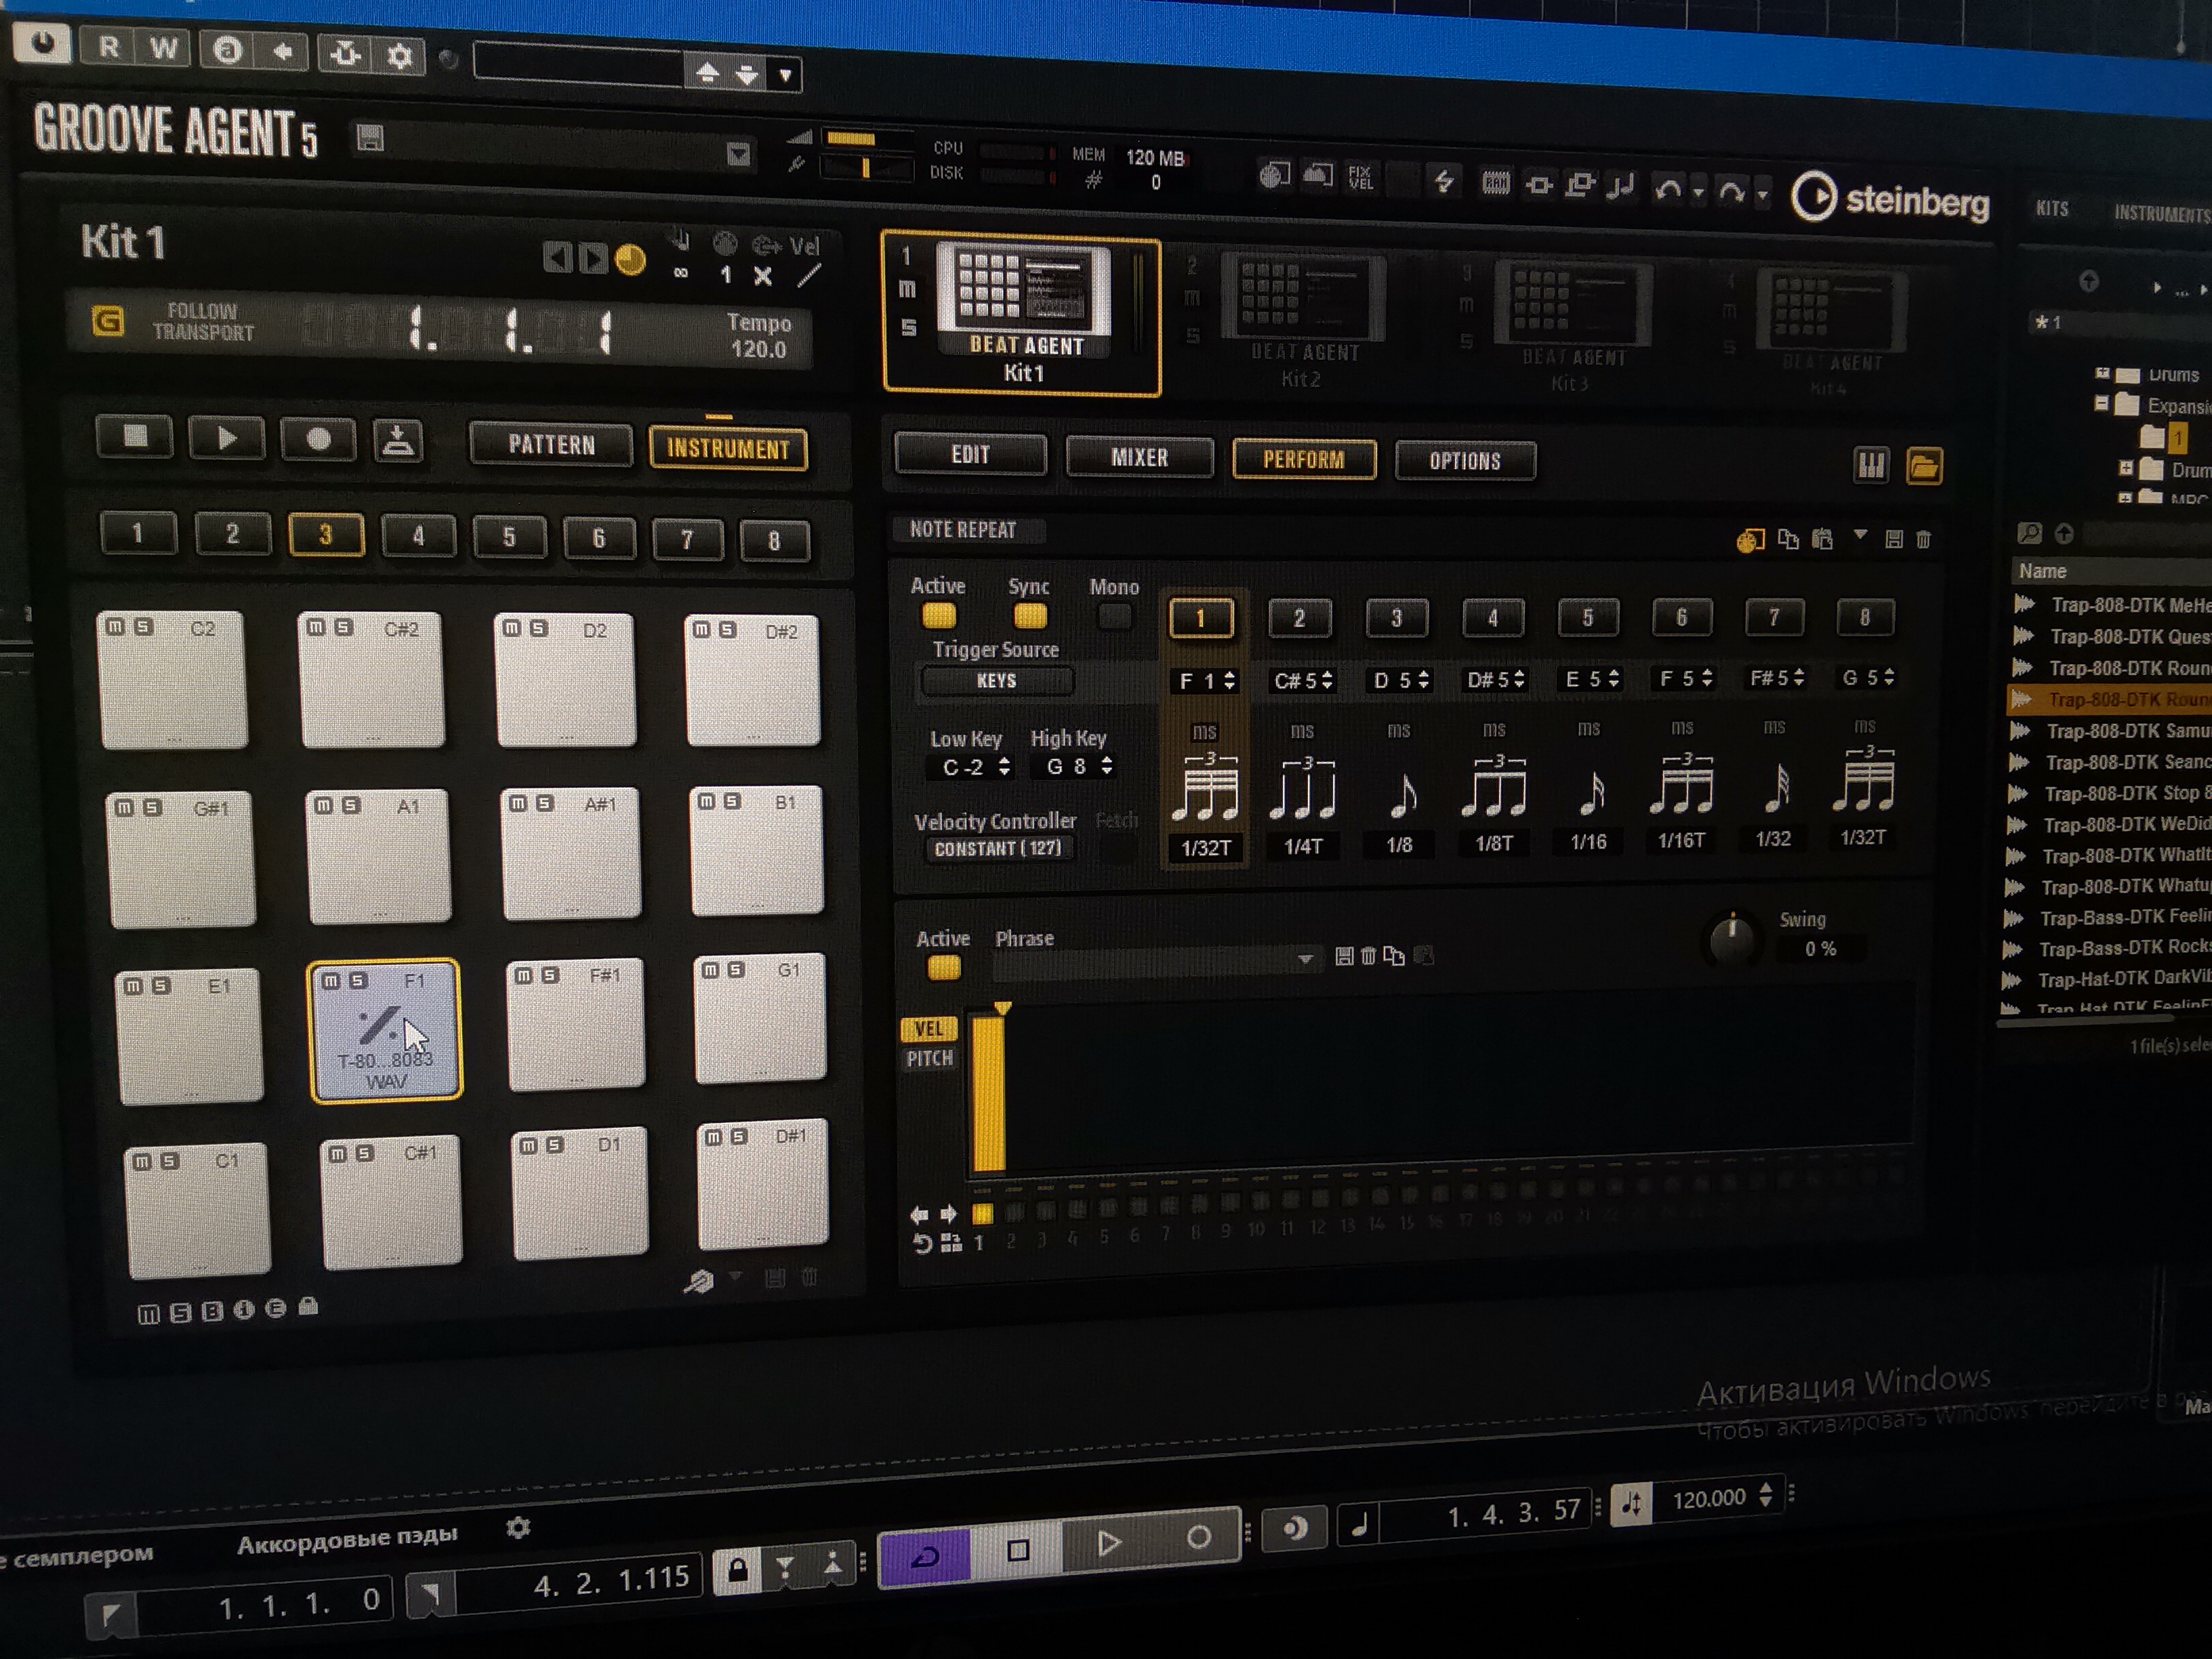Switch to the MIXER tab
The image size is (2212, 1659).
1139,458
